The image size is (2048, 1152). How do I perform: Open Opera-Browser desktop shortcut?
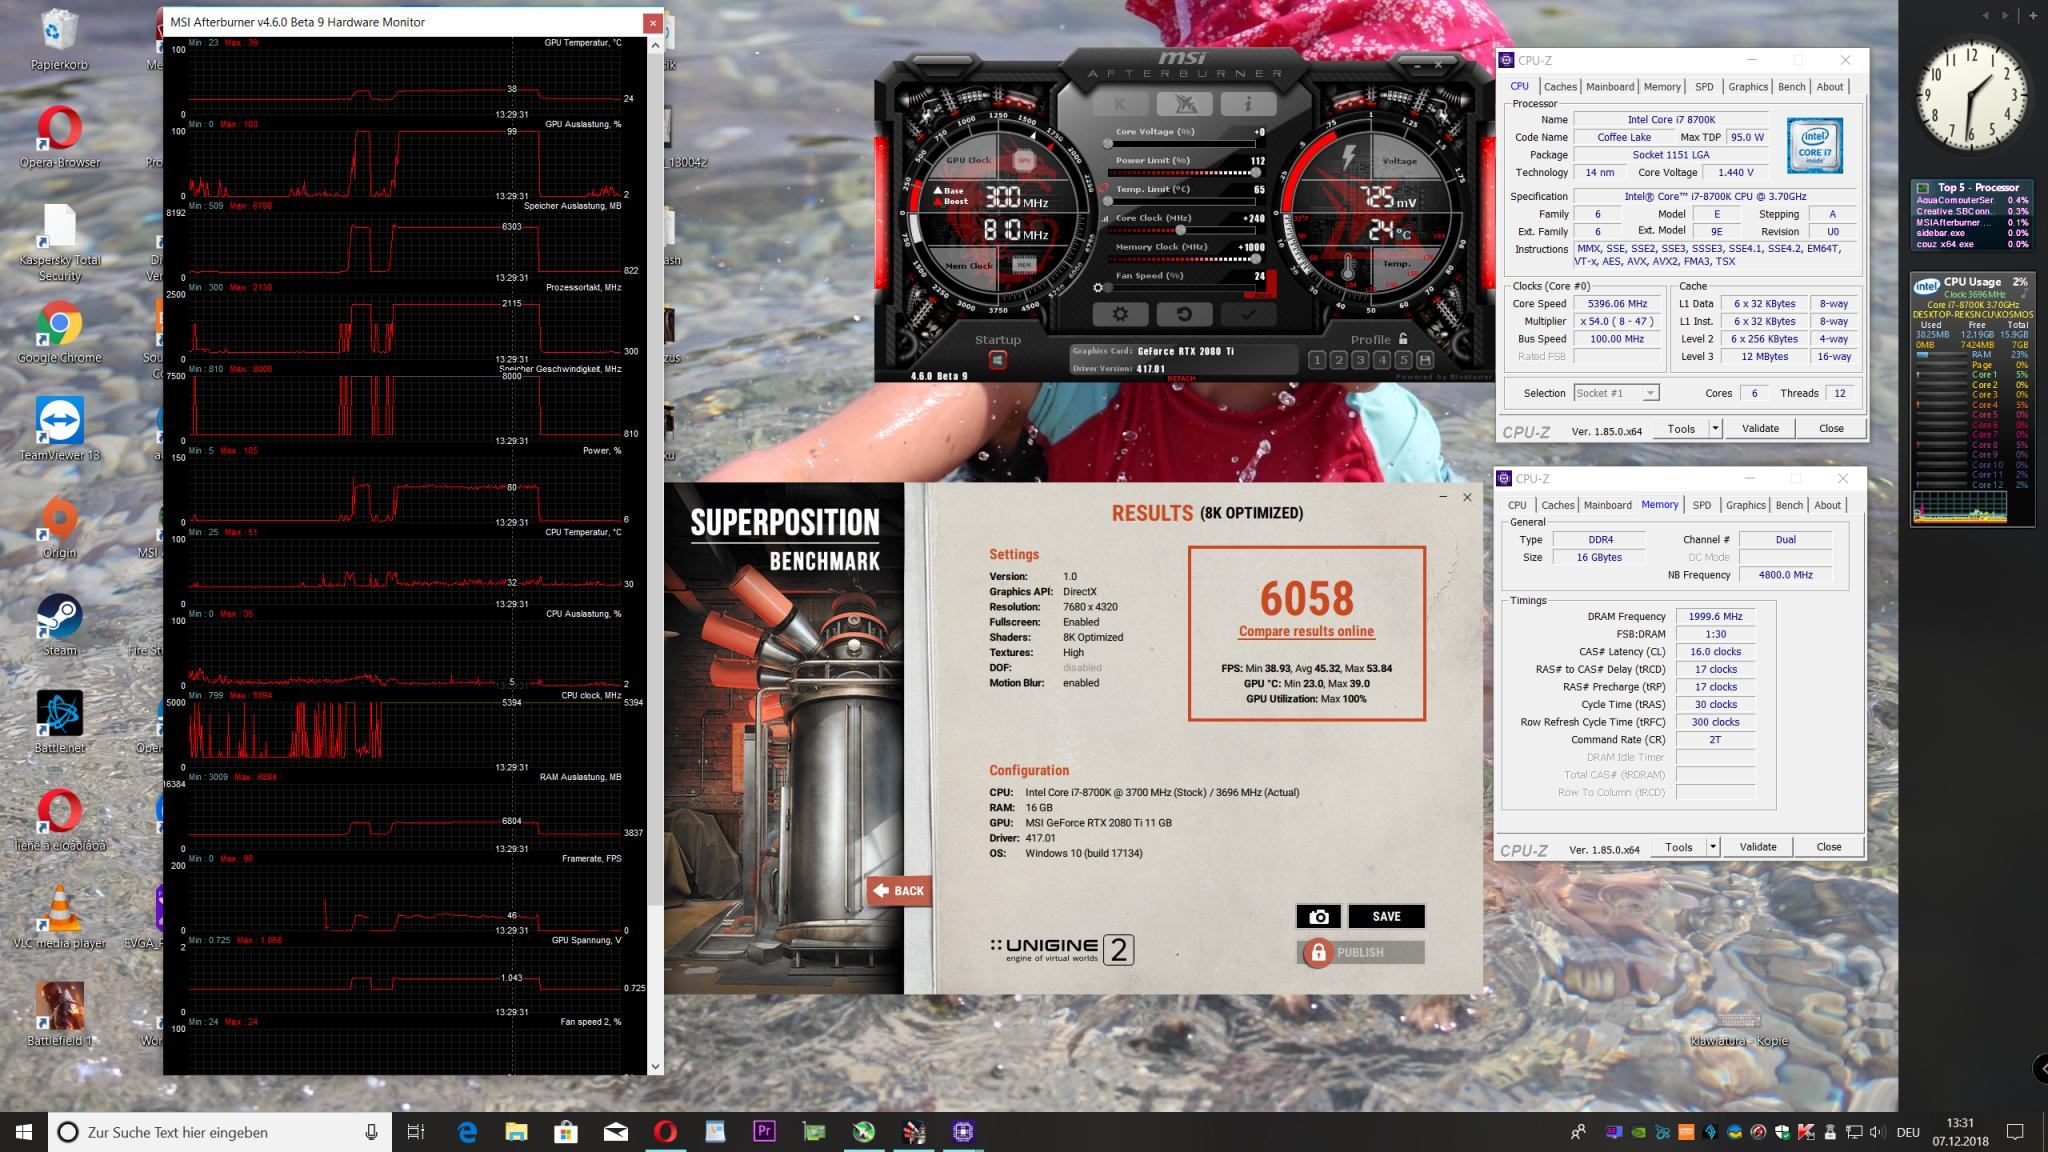point(60,138)
